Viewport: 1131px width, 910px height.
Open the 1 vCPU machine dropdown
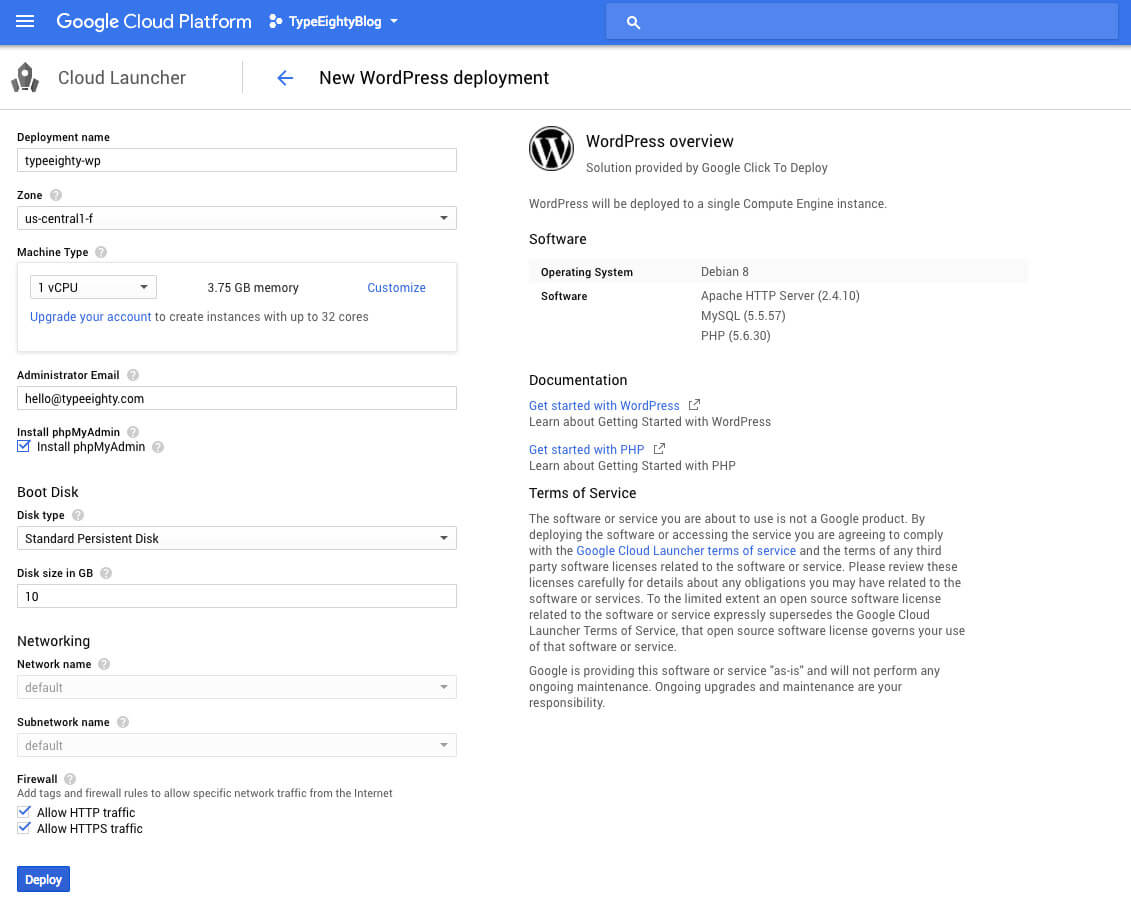click(x=93, y=287)
